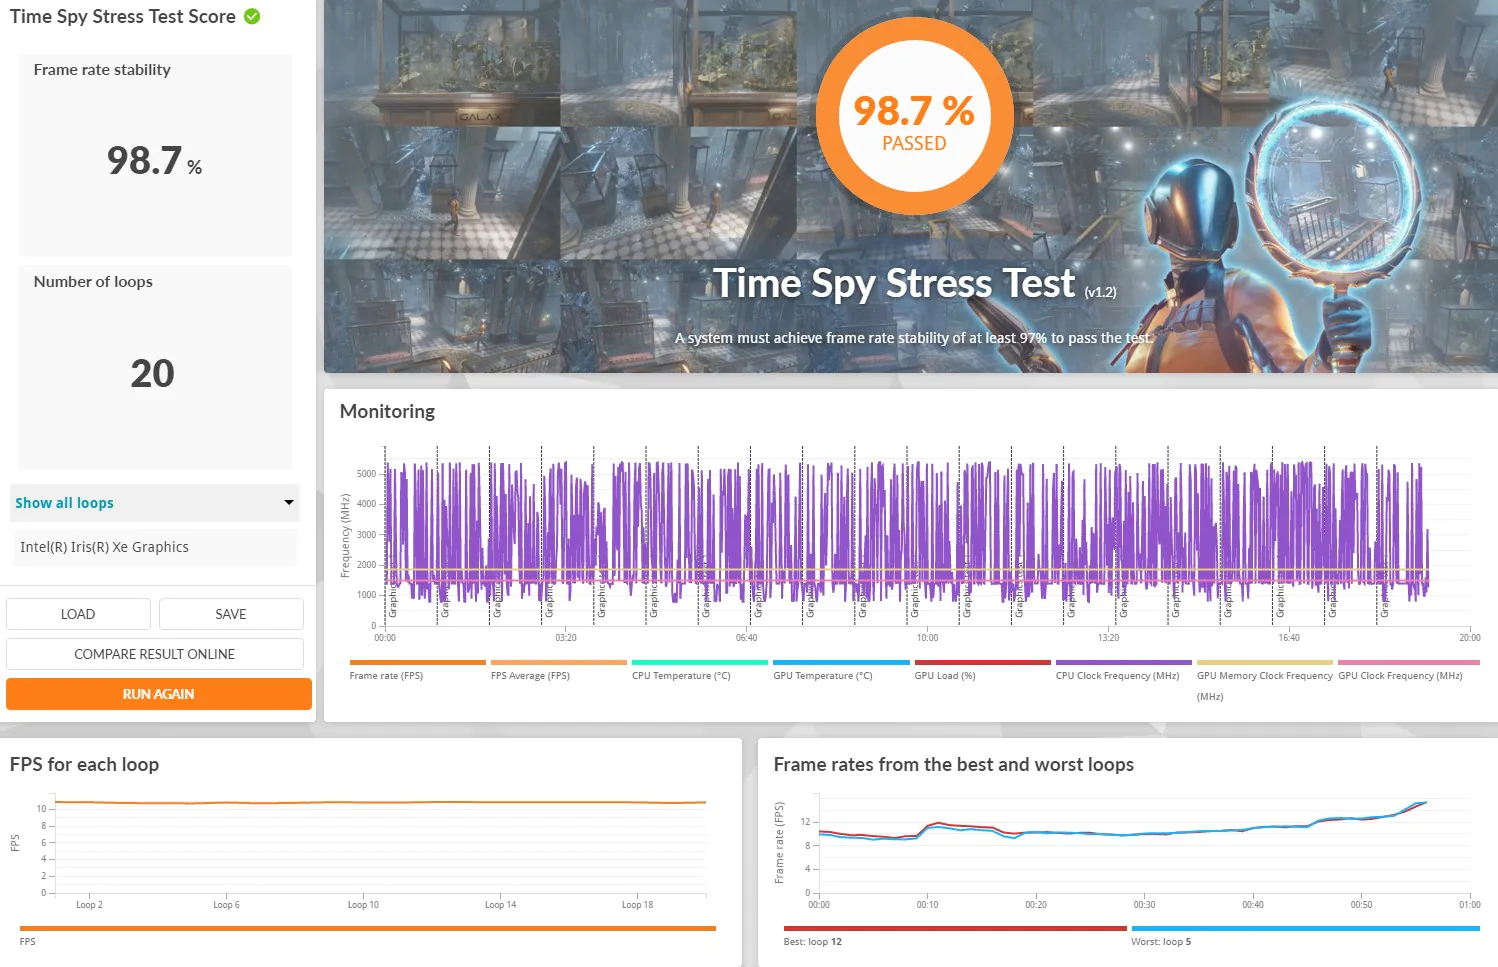Screen dimensions: 1498x967
Task: Click the Frame rate stability 98.7 value
Action: [x=155, y=160]
